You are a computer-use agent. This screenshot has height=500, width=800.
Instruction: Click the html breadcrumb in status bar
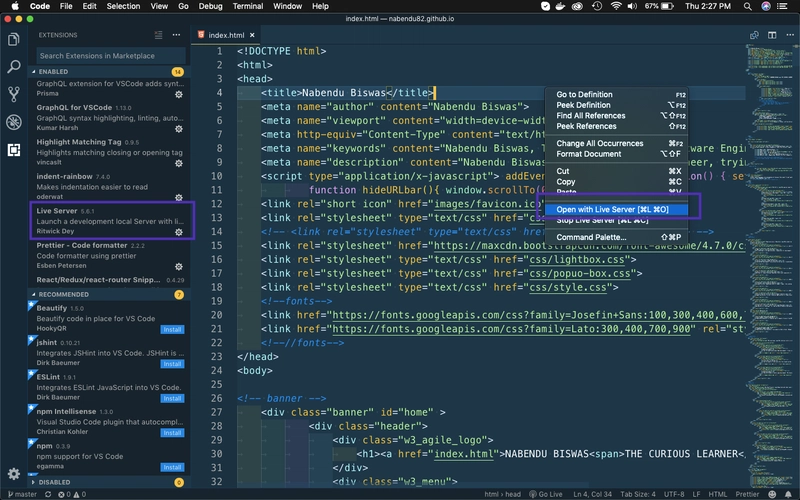491,494
